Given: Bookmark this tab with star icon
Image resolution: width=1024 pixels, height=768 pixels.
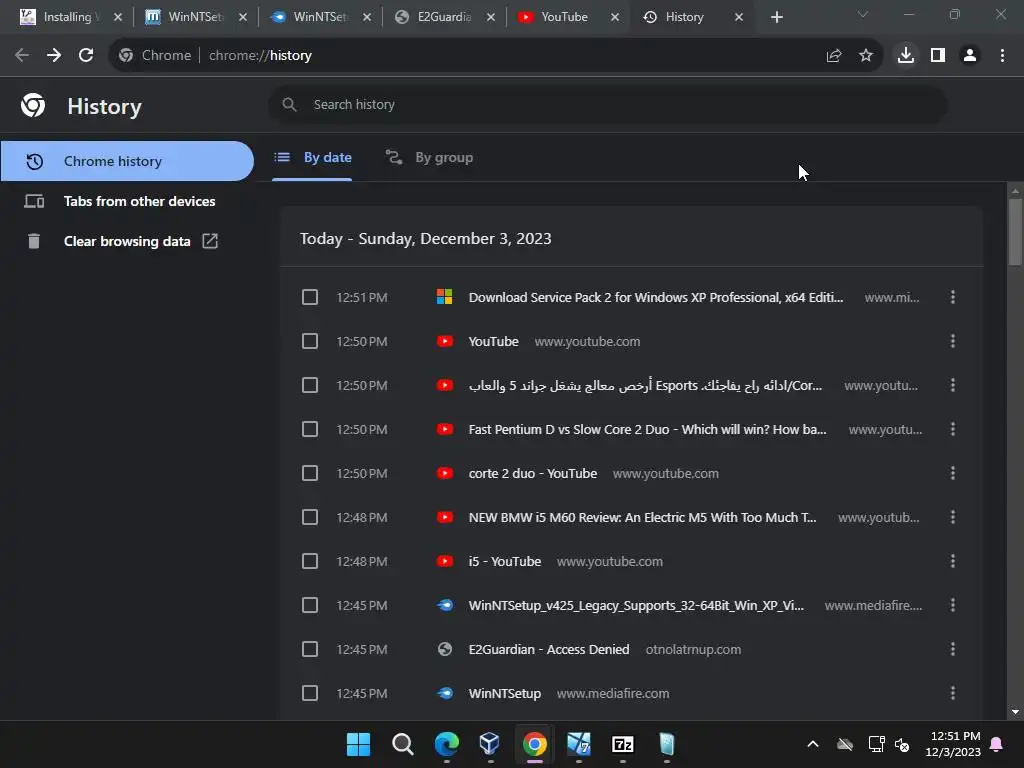Looking at the screenshot, I should point(866,56).
